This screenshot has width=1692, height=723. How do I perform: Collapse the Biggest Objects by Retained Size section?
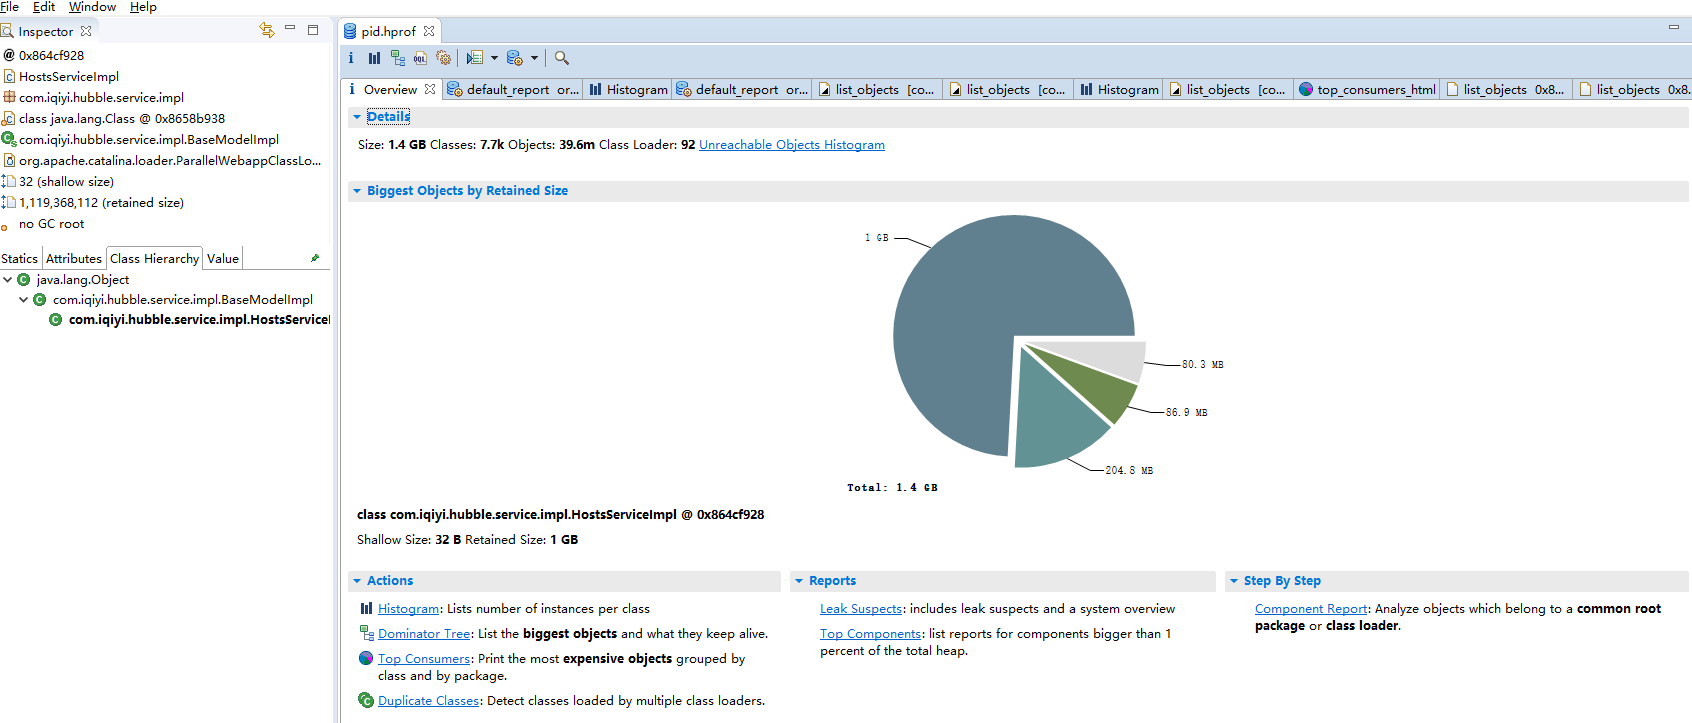coord(357,191)
